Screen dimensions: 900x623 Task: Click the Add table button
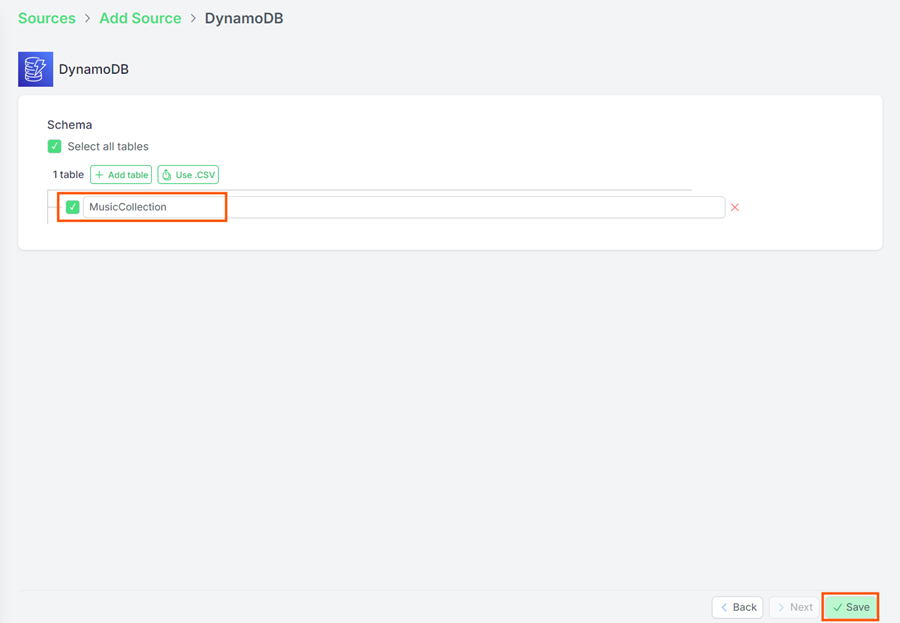point(121,175)
